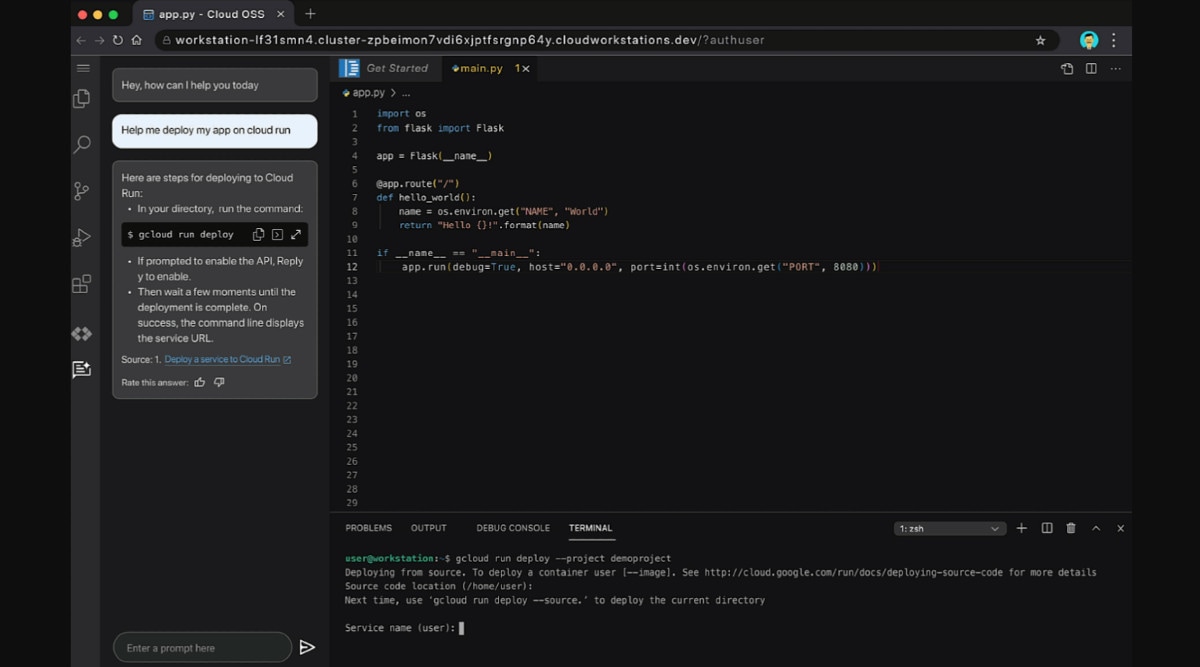Copy the gcloud run deploy command snippet

(257, 233)
